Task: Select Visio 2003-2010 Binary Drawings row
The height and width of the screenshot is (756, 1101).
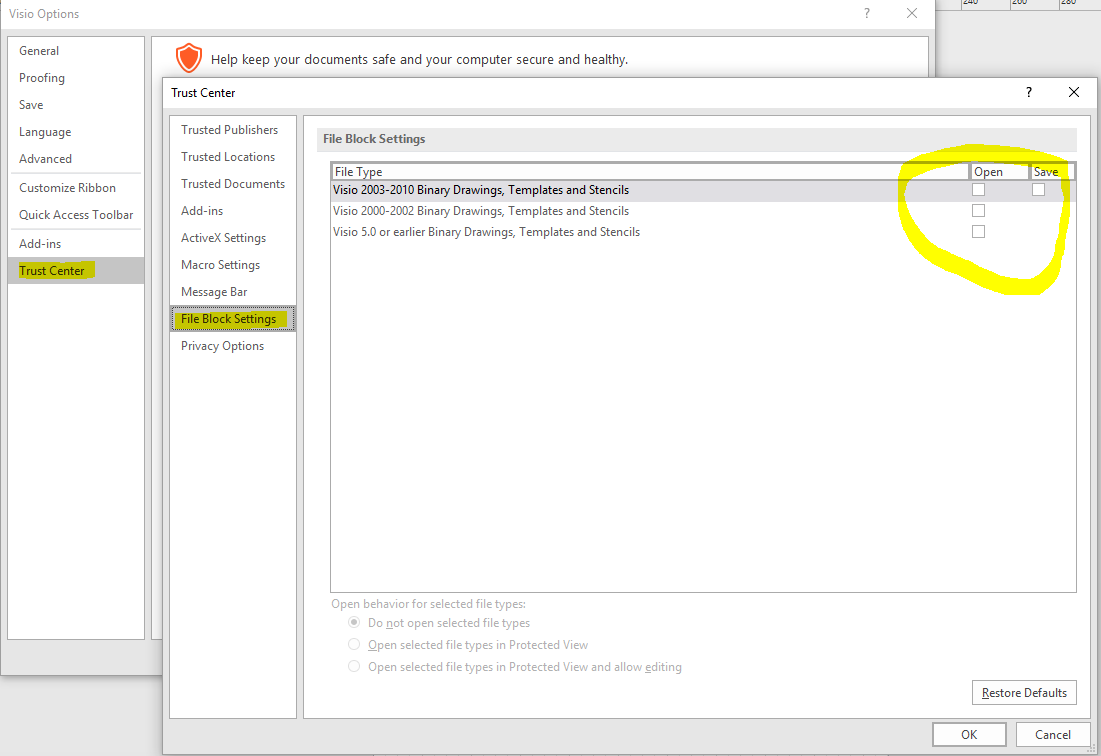Action: tap(703, 190)
